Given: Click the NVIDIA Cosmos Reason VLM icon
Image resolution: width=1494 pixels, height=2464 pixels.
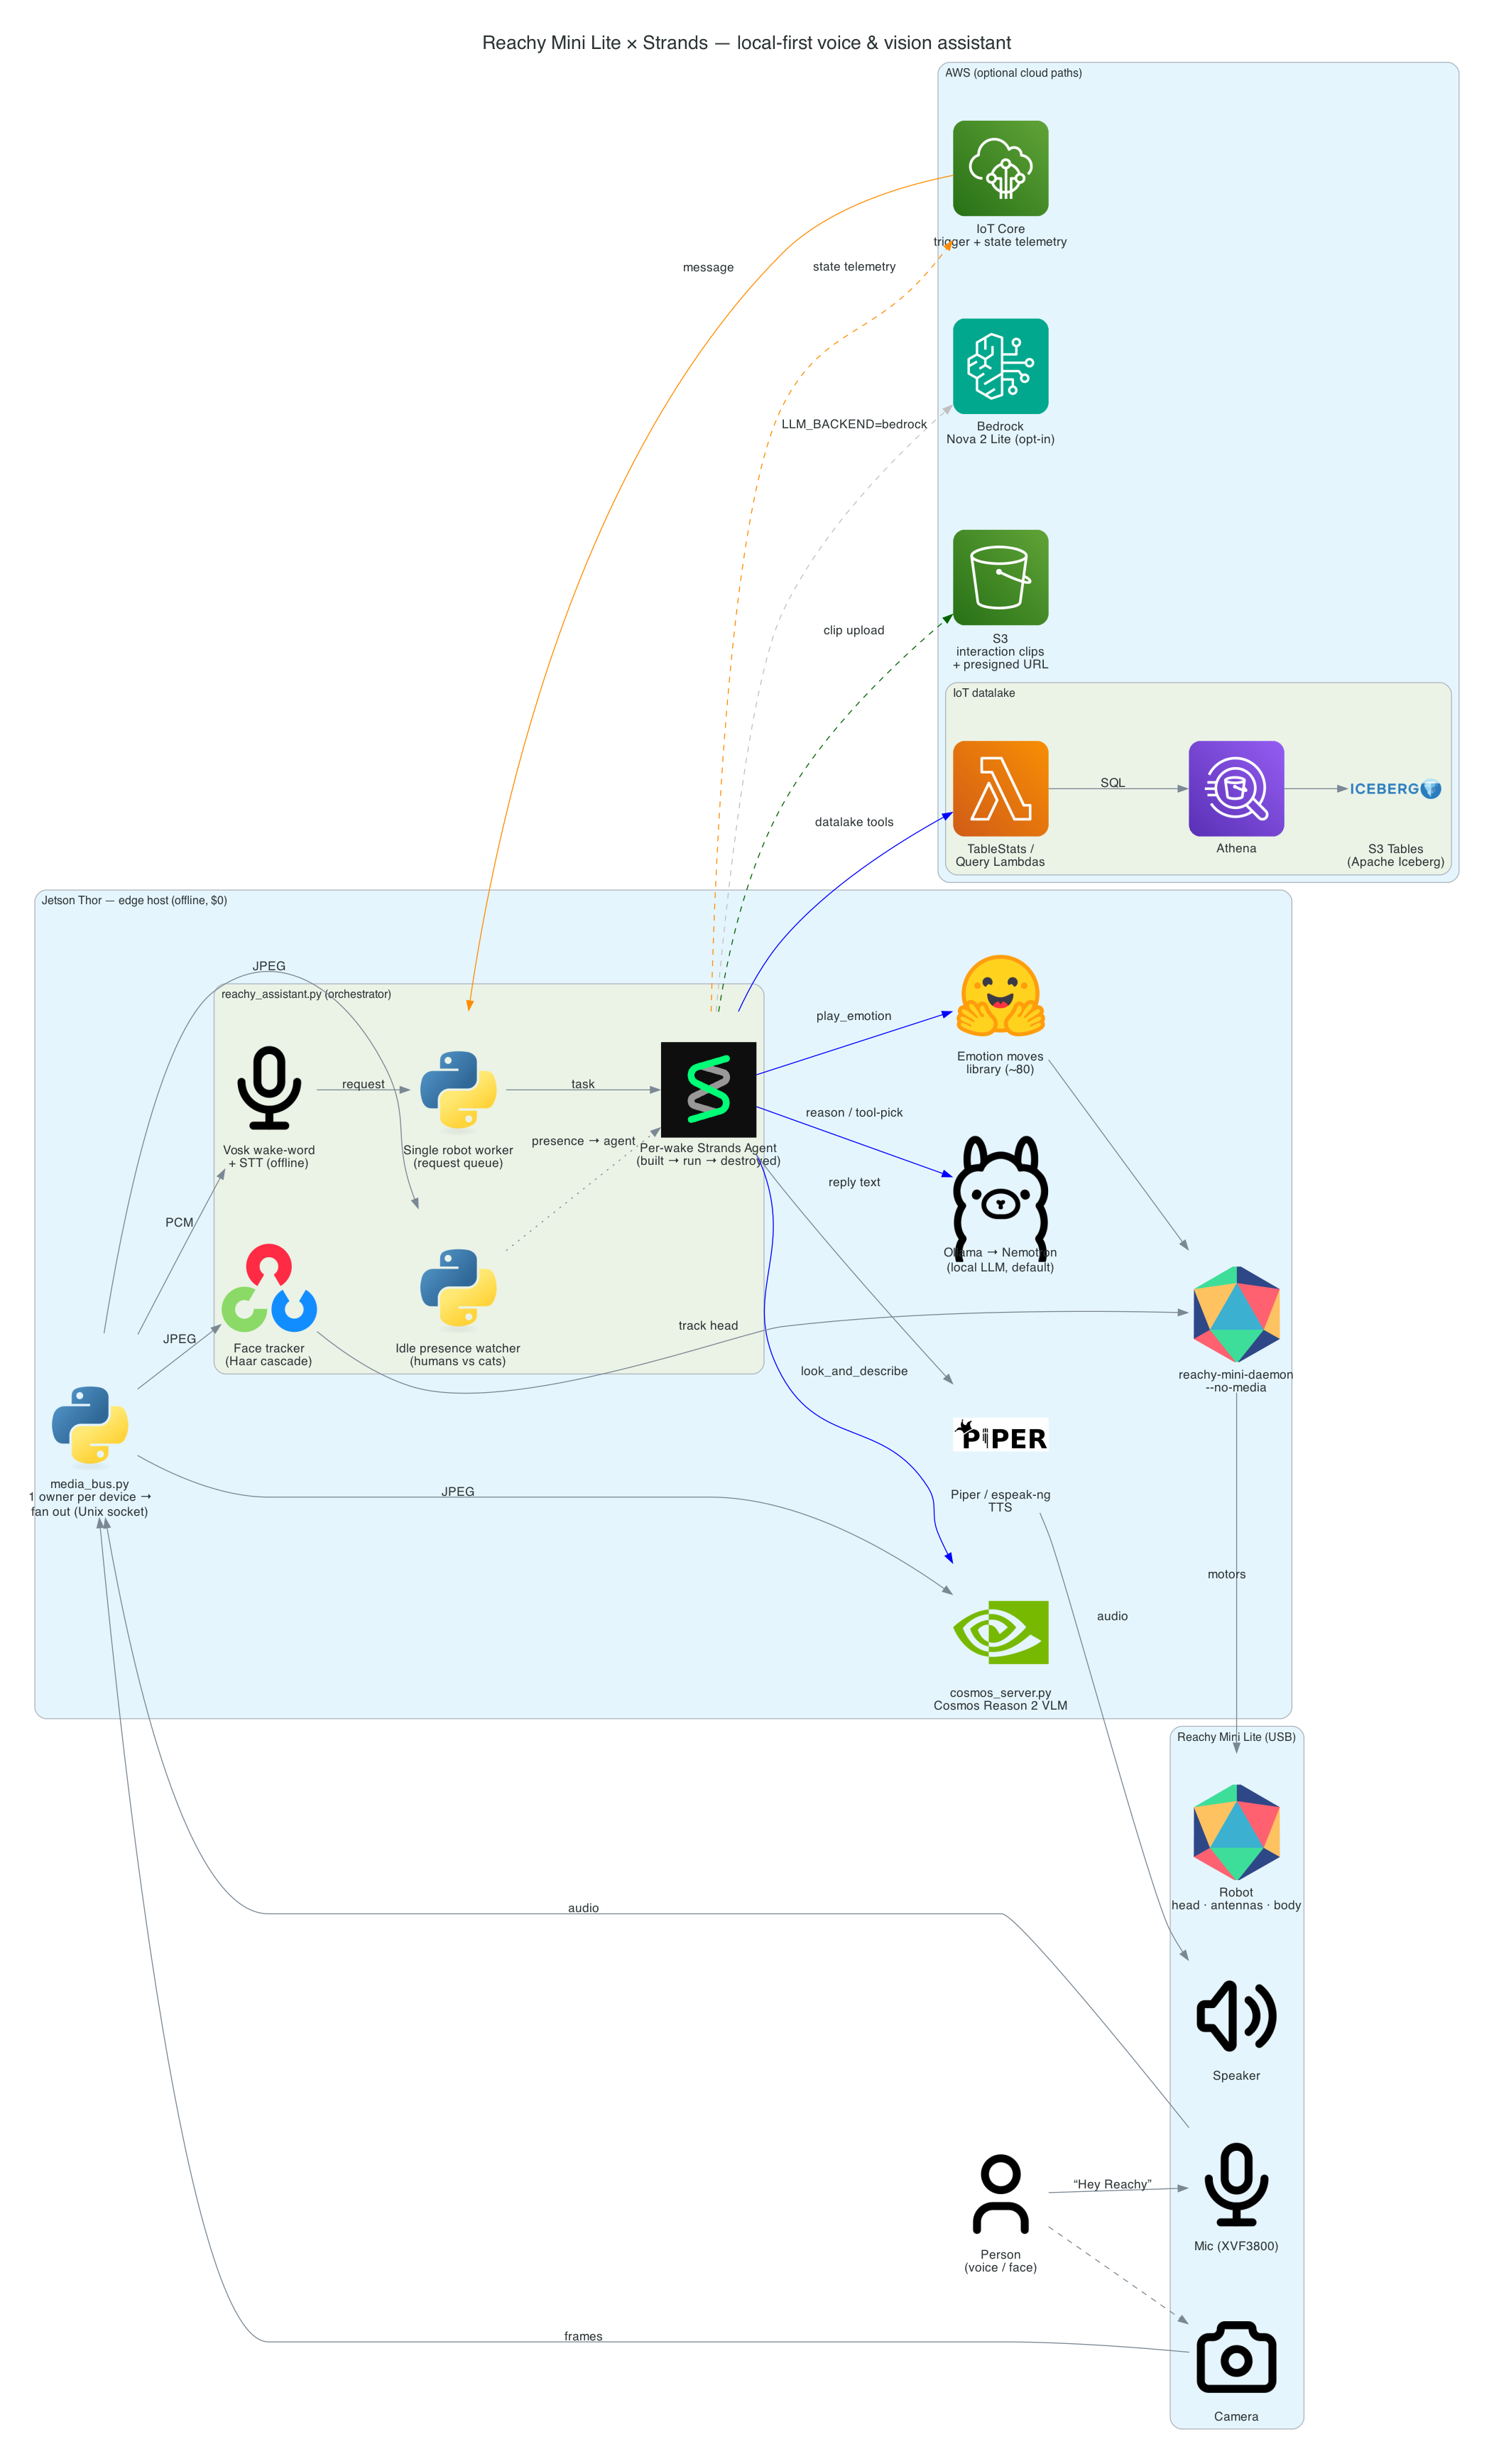Looking at the screenshot, I should 1000,1632.
